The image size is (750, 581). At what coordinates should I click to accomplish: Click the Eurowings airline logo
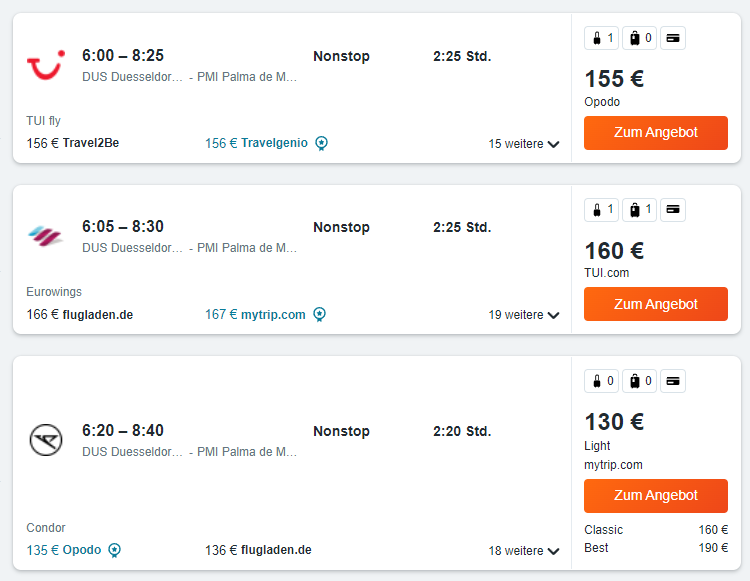point(45,236)
